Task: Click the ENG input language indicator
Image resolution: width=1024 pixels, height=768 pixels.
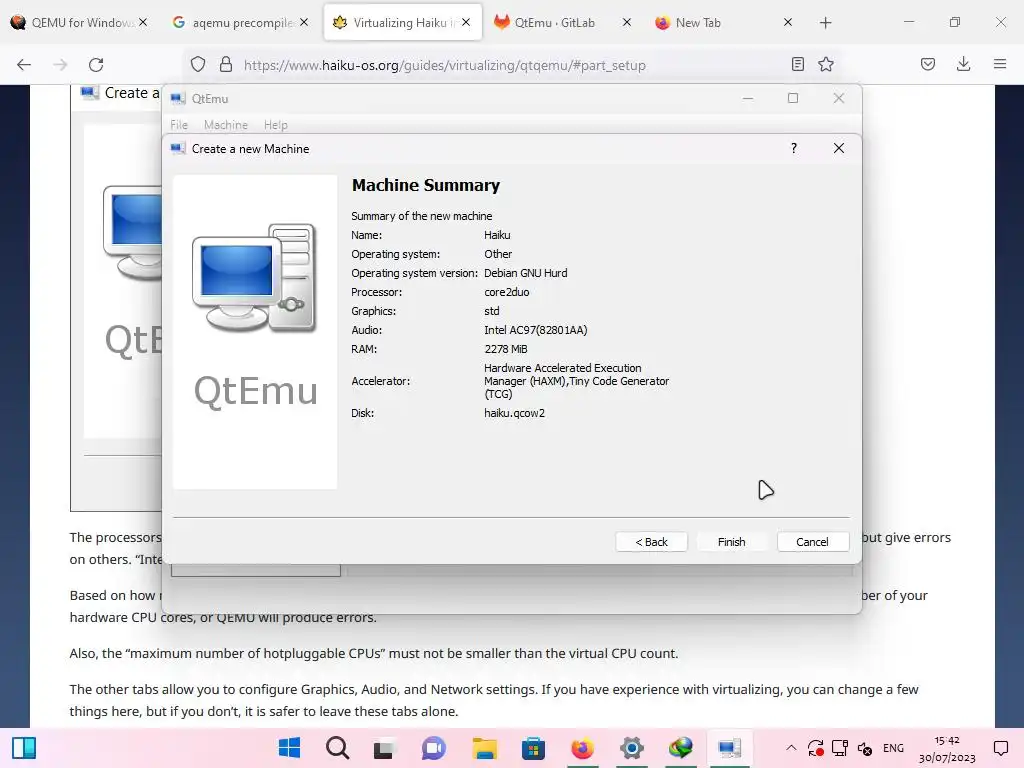Action: [x=893, y=748]
